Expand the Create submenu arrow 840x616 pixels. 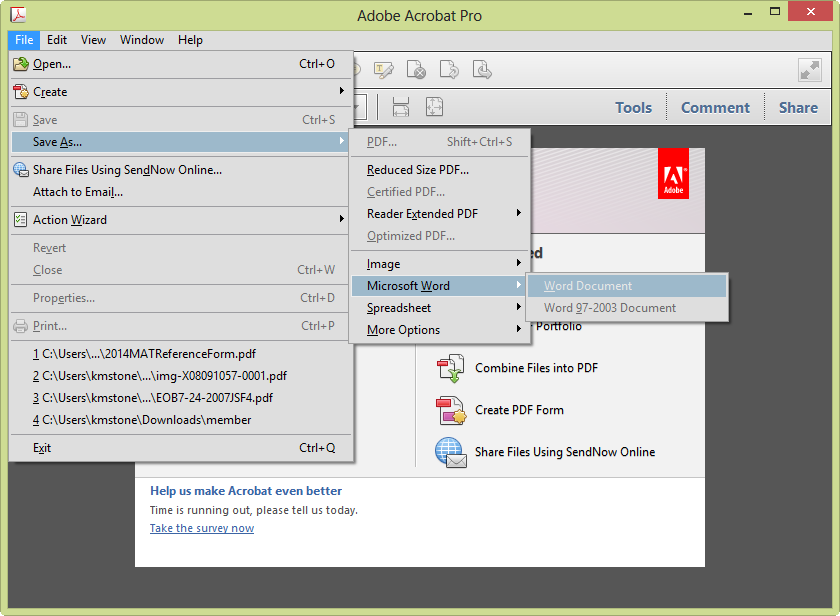[341, 91]
